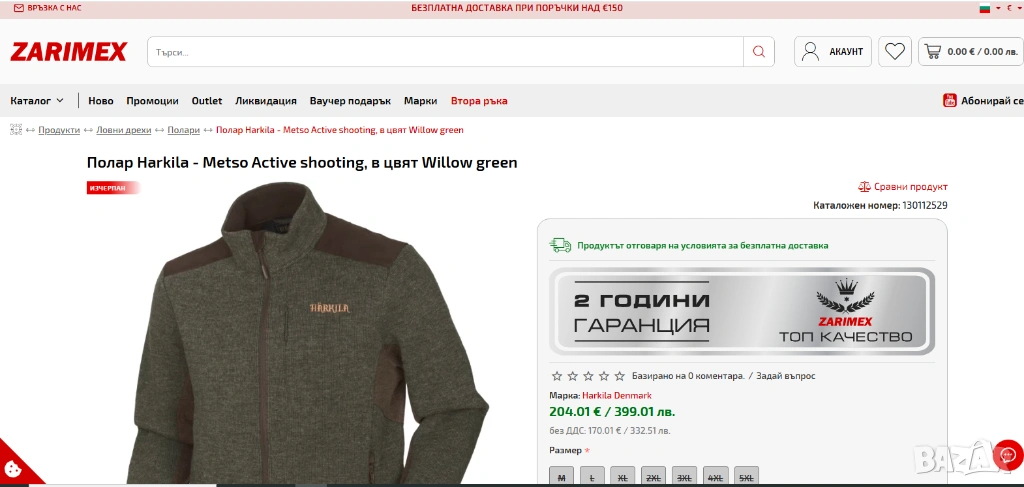Click the Zarimex logo
The height and width of the screenshot is (487, 1024).
pos(69,52)
